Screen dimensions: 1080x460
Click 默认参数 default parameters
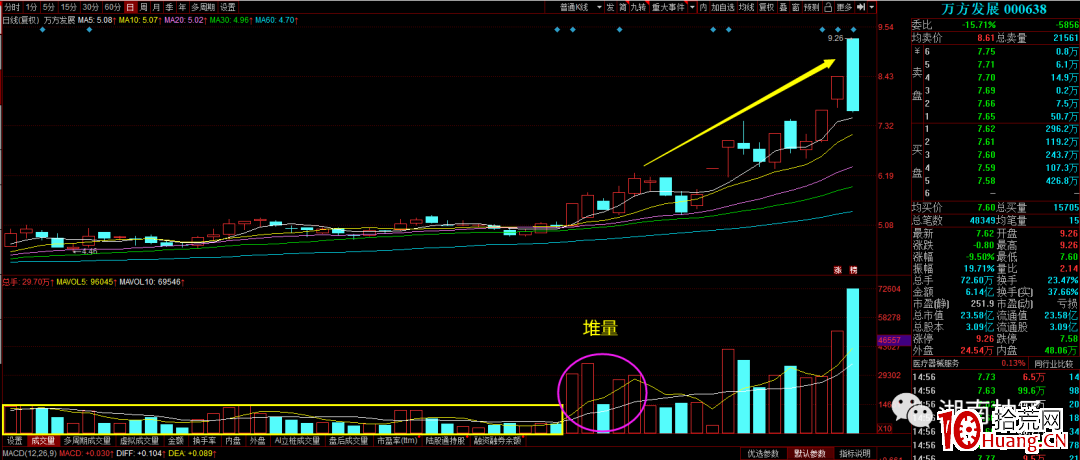click(809, 453)
